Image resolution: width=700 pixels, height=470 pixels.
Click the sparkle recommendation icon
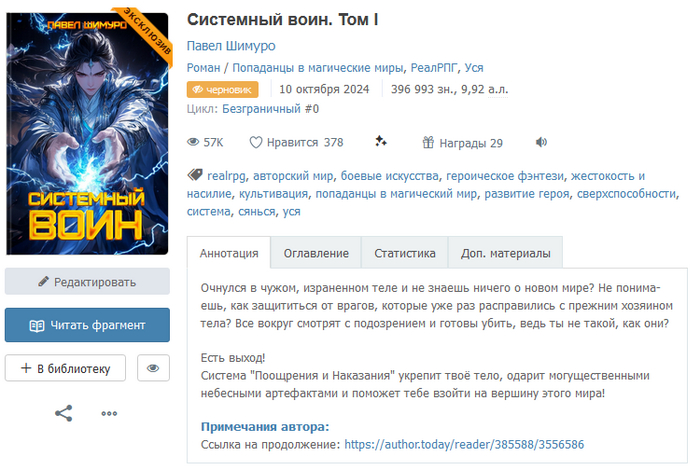click(381, 141)
